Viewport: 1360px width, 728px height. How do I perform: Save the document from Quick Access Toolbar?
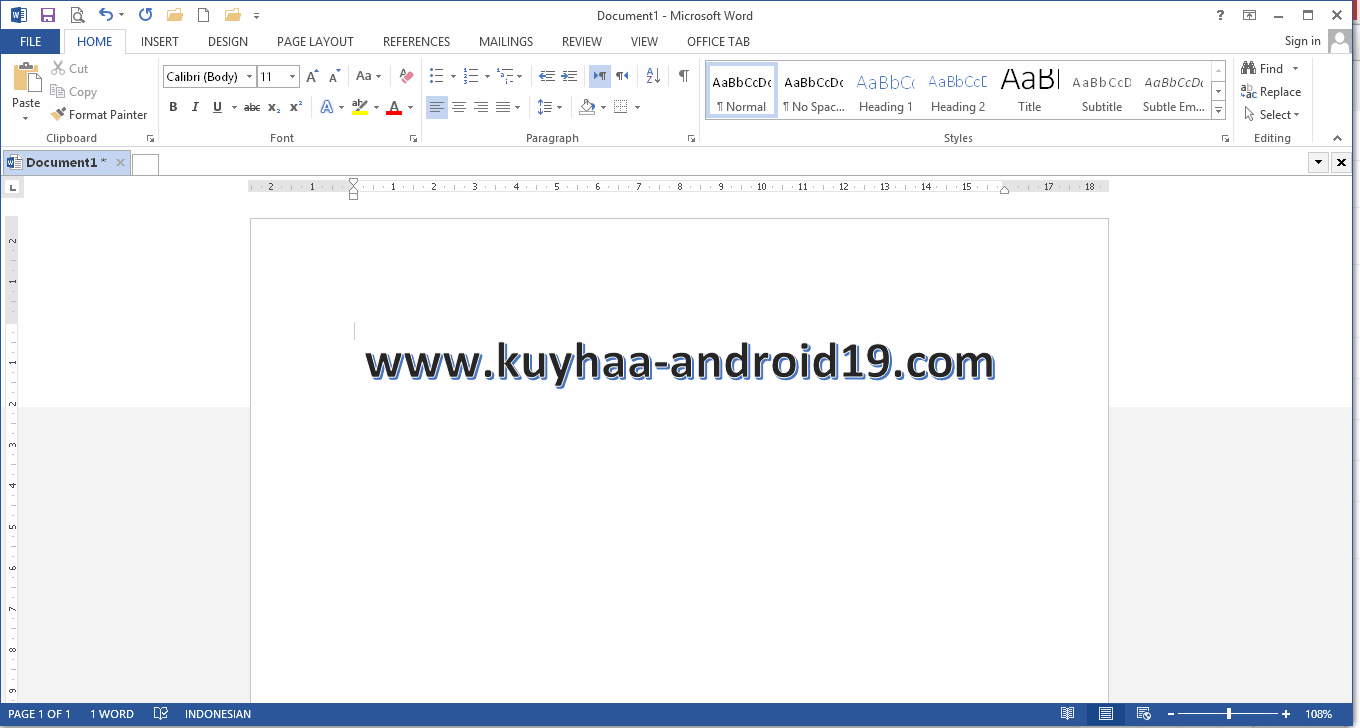(x=47, y=15)
